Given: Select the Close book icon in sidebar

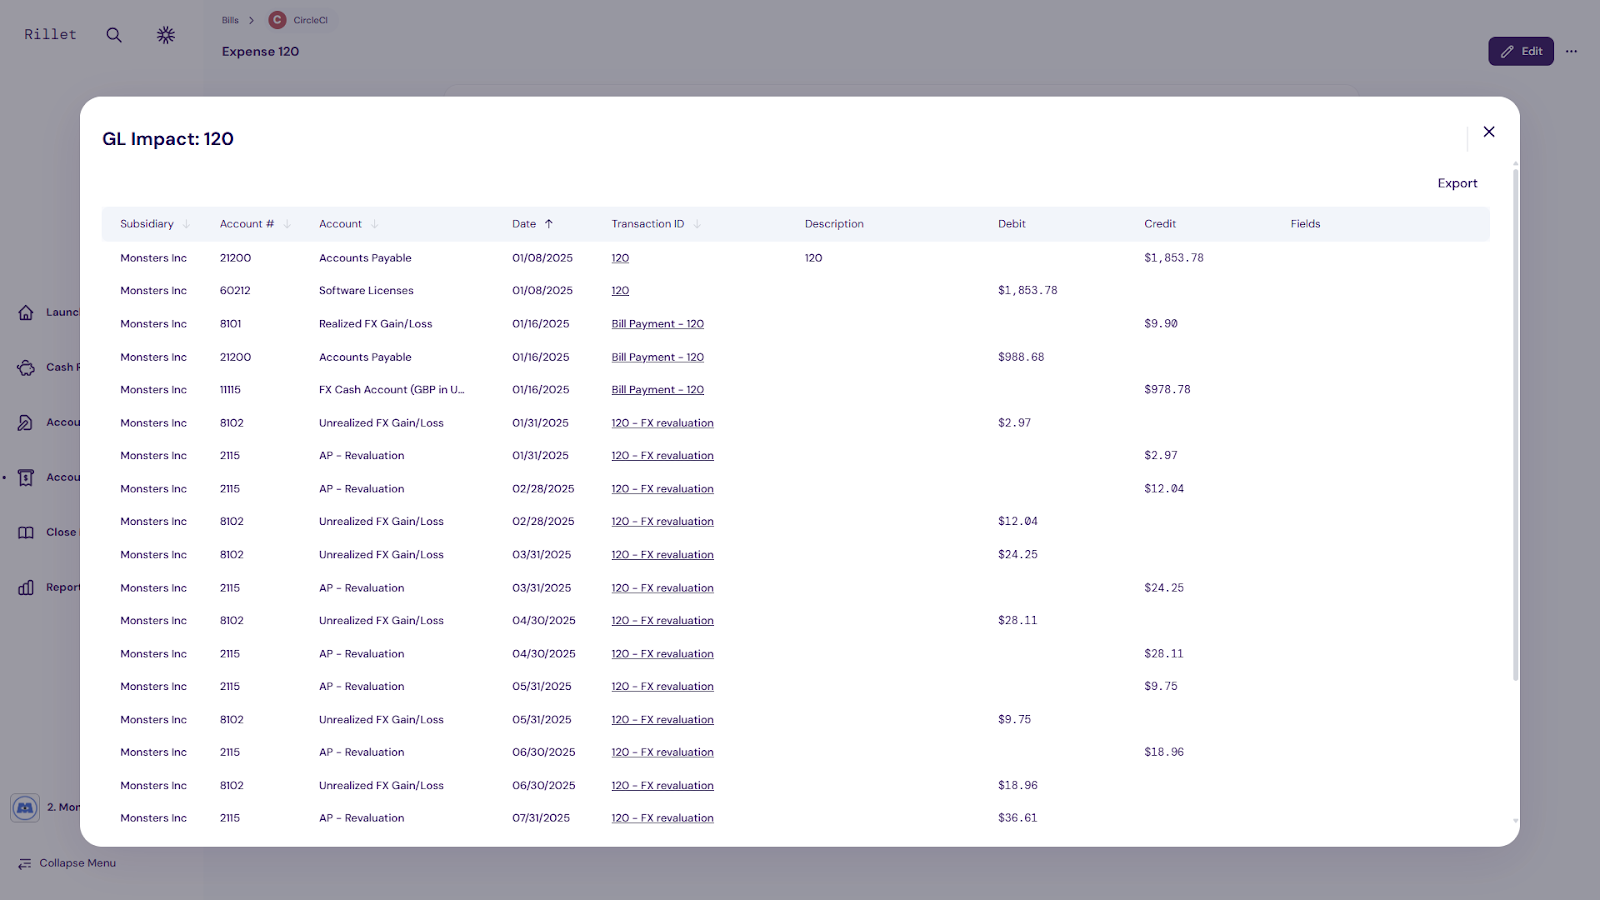Looking at the screenshot, I should (26, 533).
